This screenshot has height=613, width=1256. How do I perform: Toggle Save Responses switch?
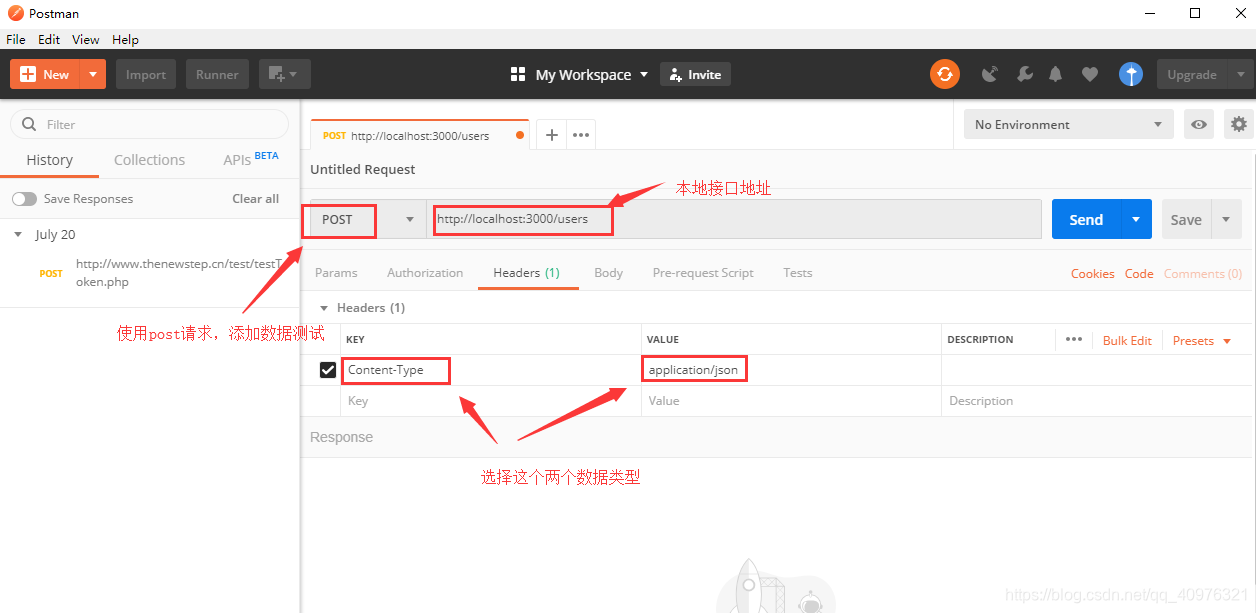pyautogui.click(x=24, y=199)
